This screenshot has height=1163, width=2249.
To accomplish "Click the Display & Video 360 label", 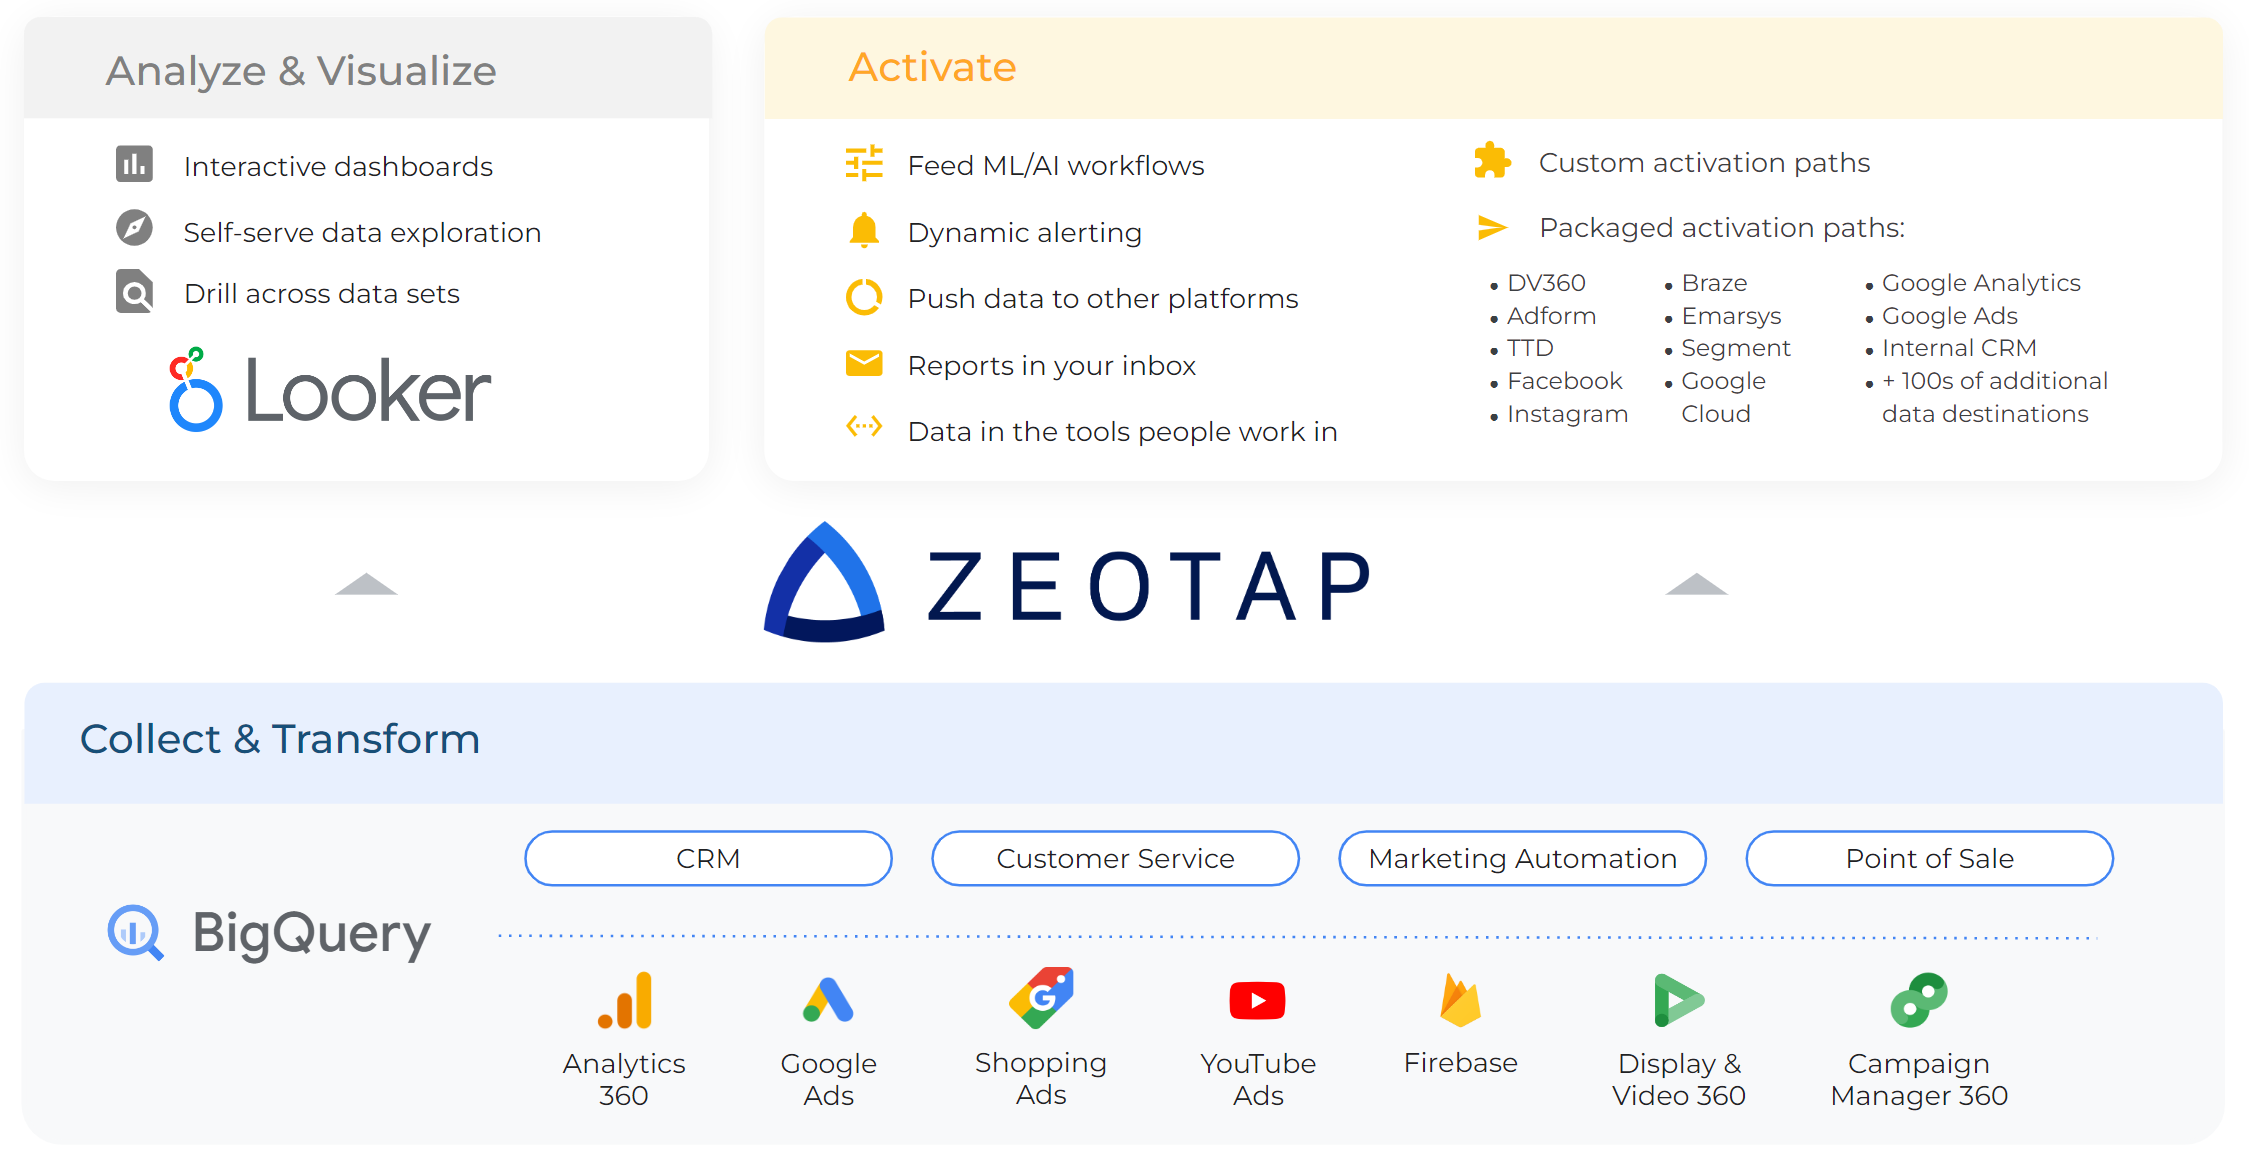I will pos(1679,1079).
